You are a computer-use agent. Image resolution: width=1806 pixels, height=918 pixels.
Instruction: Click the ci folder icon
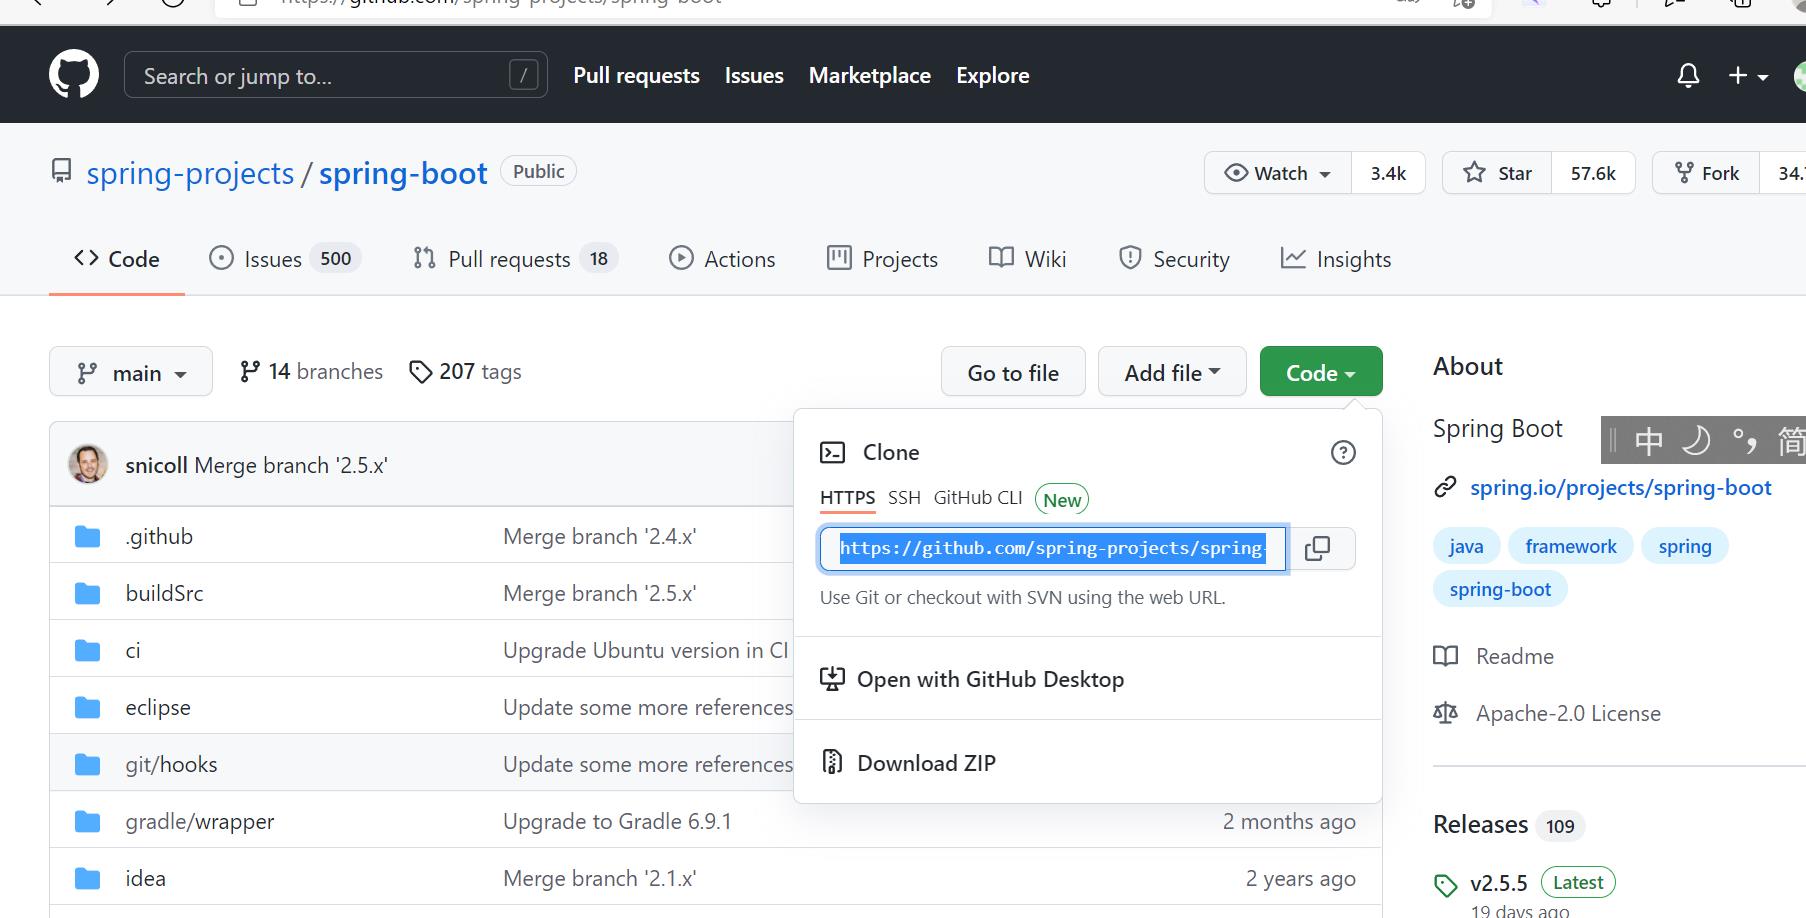coord(88,651)
